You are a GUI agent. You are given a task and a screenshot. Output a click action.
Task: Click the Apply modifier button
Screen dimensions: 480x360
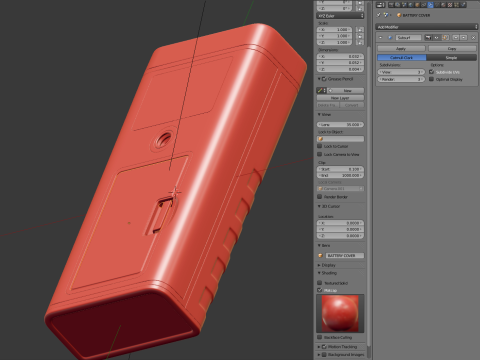point(401,49)
